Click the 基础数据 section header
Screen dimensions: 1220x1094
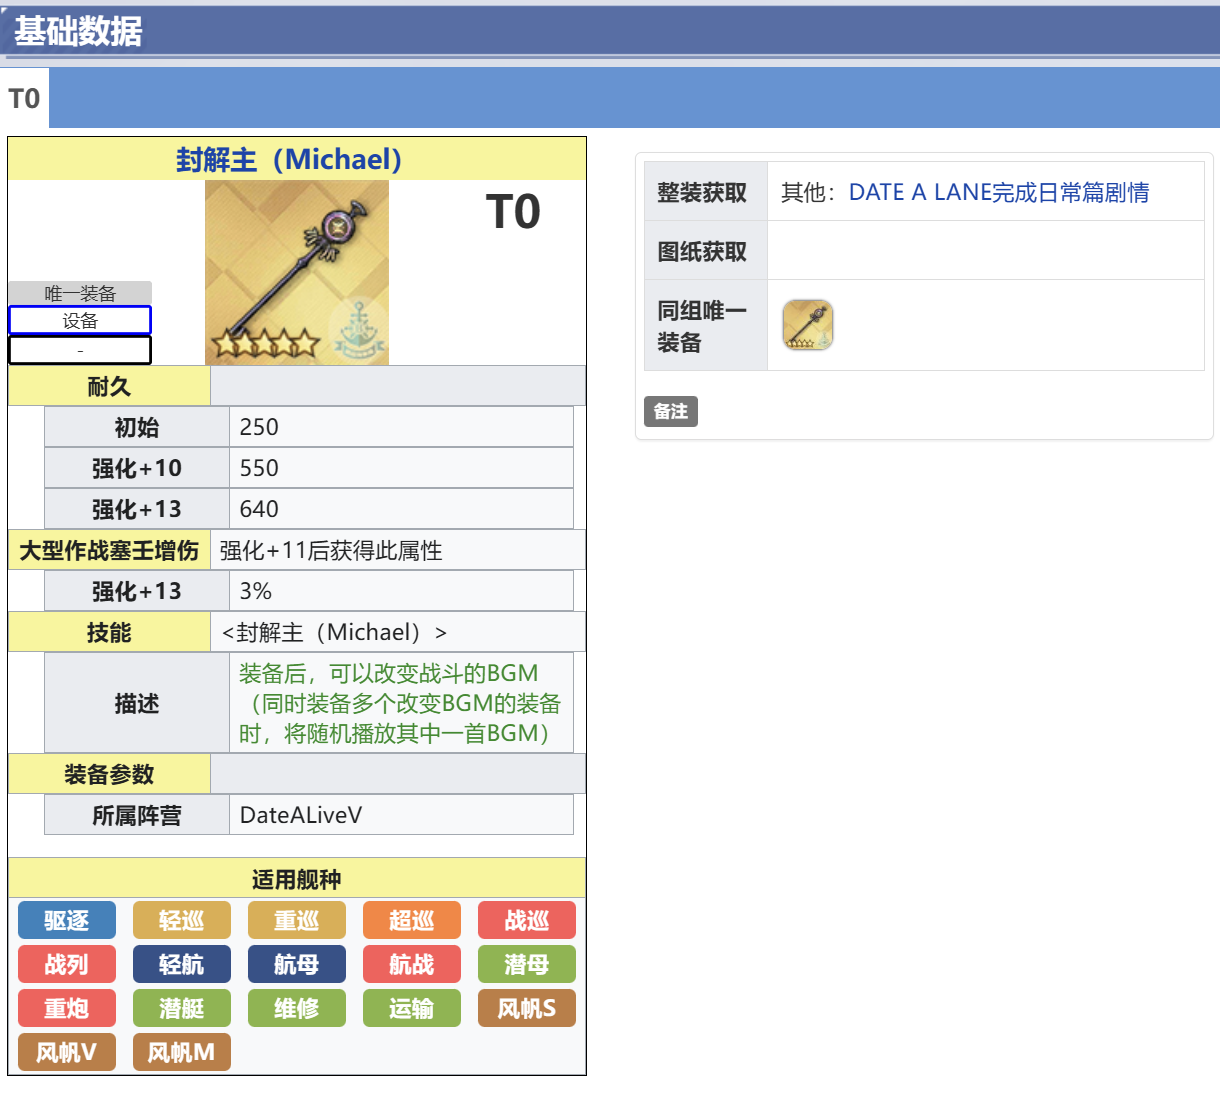[78, 32]
